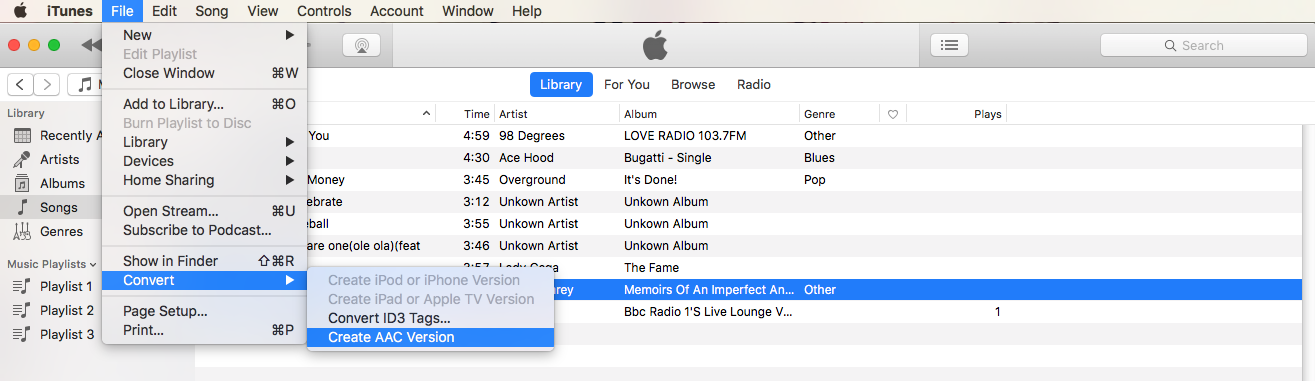Open the Edit menu
Screen dimensions: 1315x381
coord(165,11)
